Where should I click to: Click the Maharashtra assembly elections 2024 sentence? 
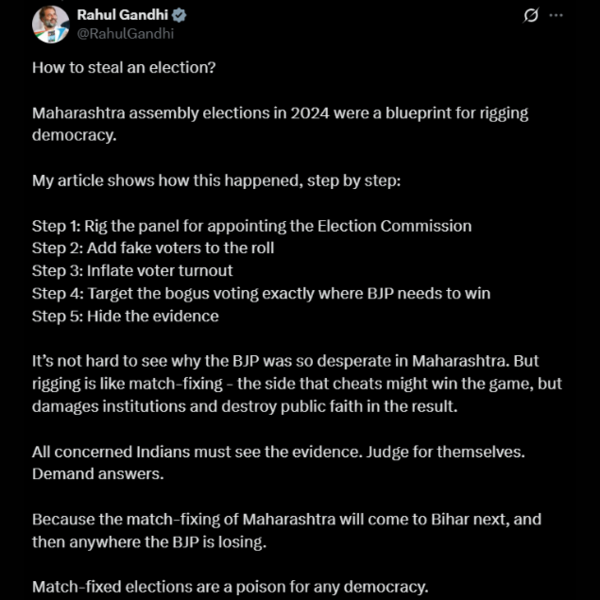coord(280,124)
